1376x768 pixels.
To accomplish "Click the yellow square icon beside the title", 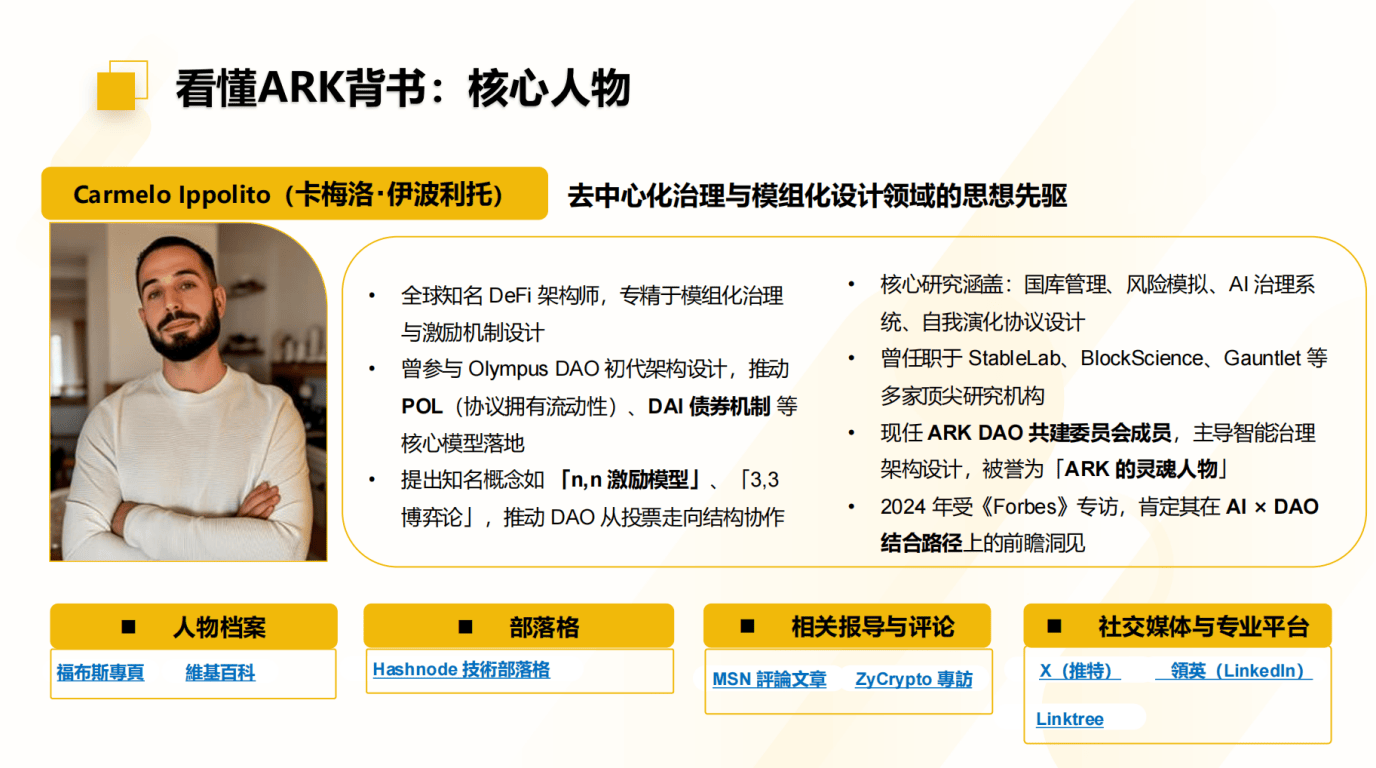I will [119, 87].
